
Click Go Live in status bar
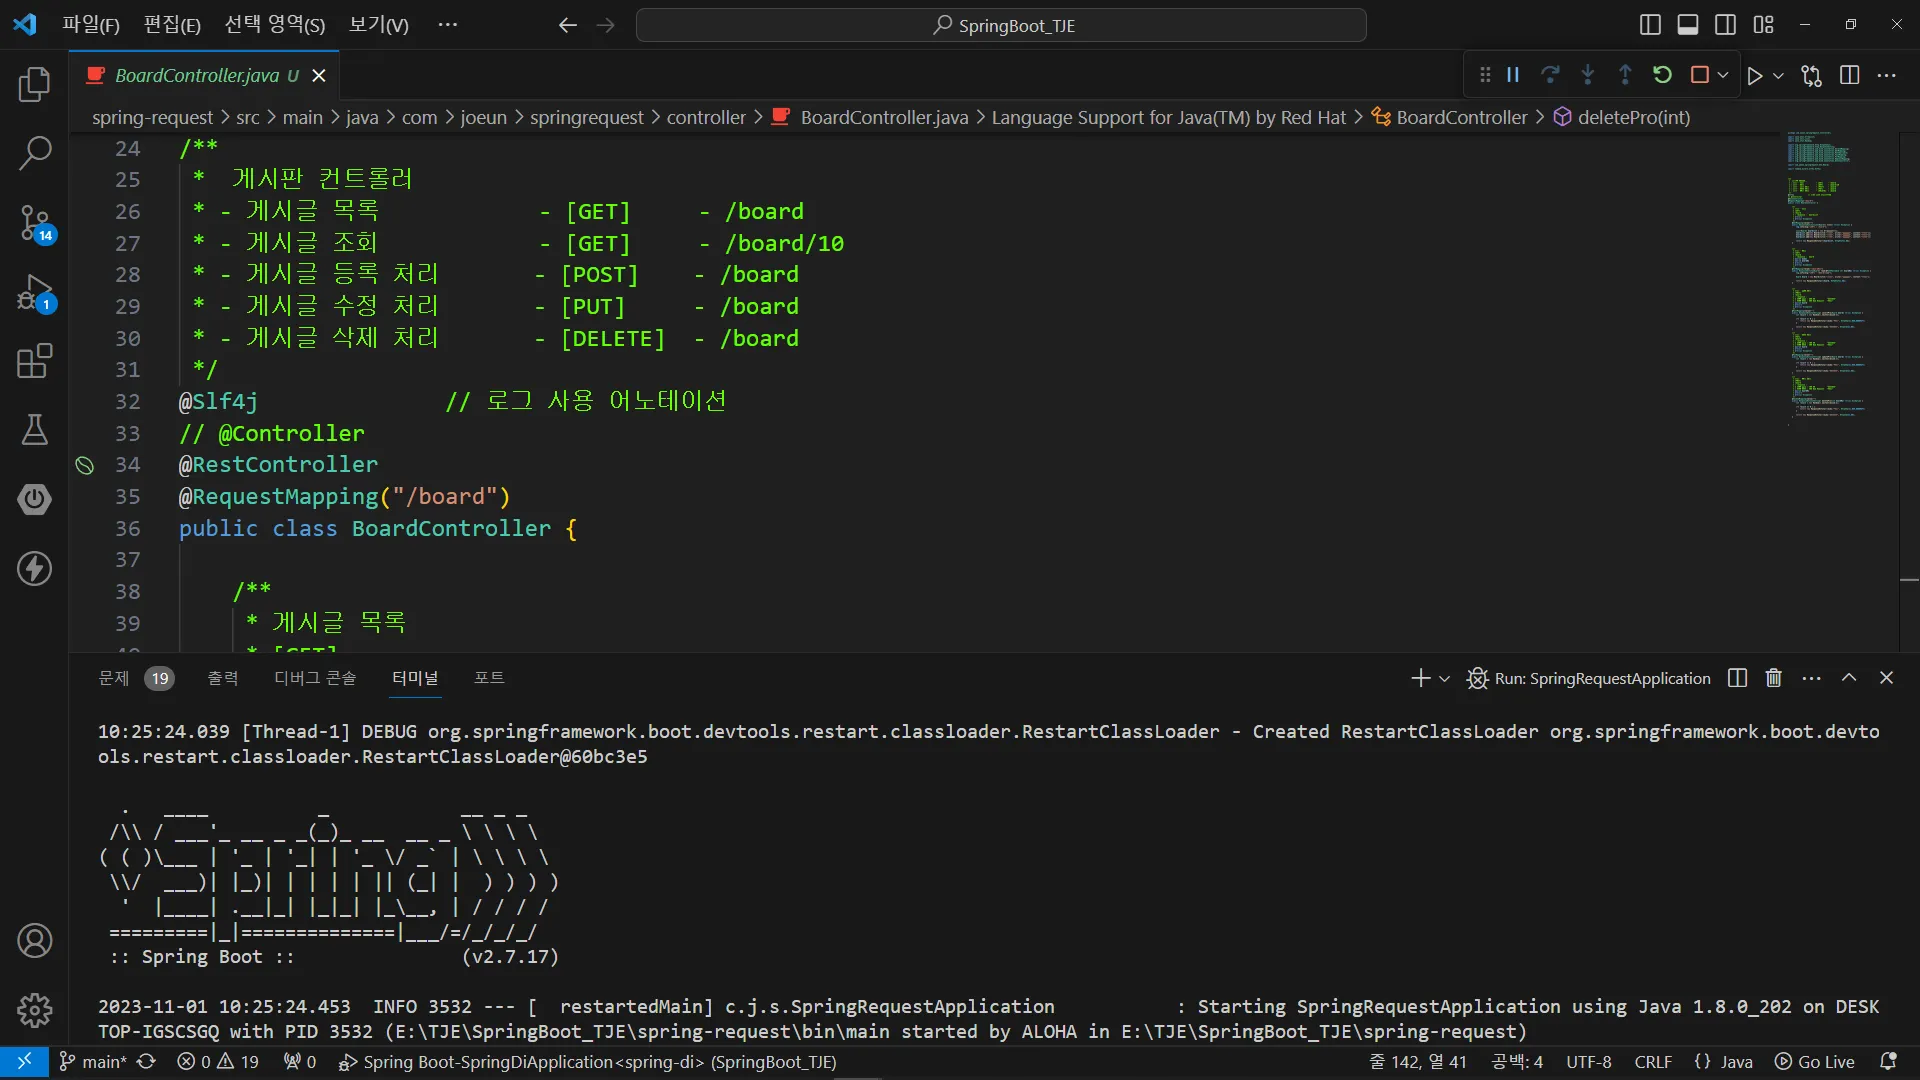(x=1815, y=1062)
